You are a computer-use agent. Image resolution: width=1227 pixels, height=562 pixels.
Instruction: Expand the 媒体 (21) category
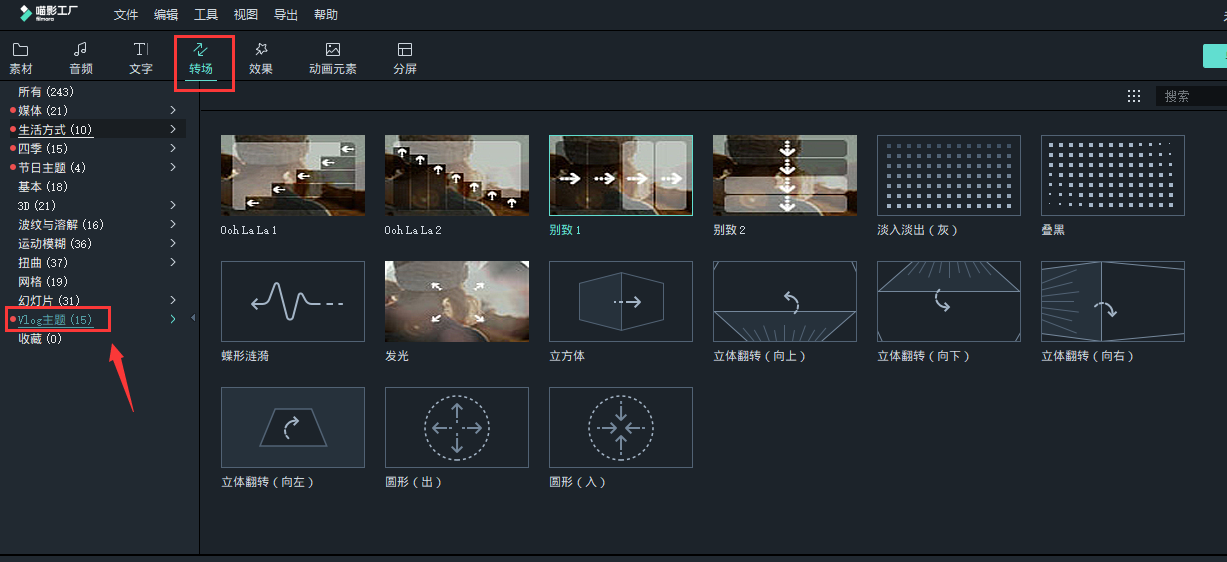(x=173, y=110)
